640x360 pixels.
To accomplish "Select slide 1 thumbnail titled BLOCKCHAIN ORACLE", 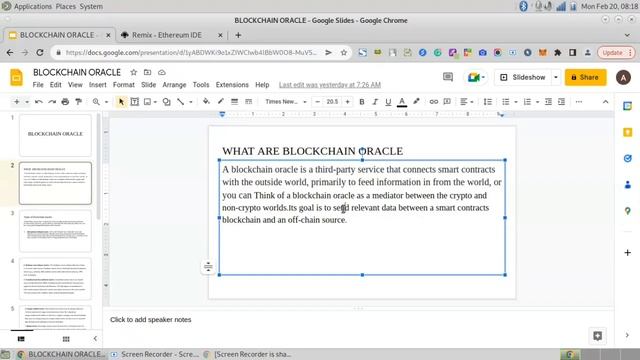I will click(x=55, y=135).
